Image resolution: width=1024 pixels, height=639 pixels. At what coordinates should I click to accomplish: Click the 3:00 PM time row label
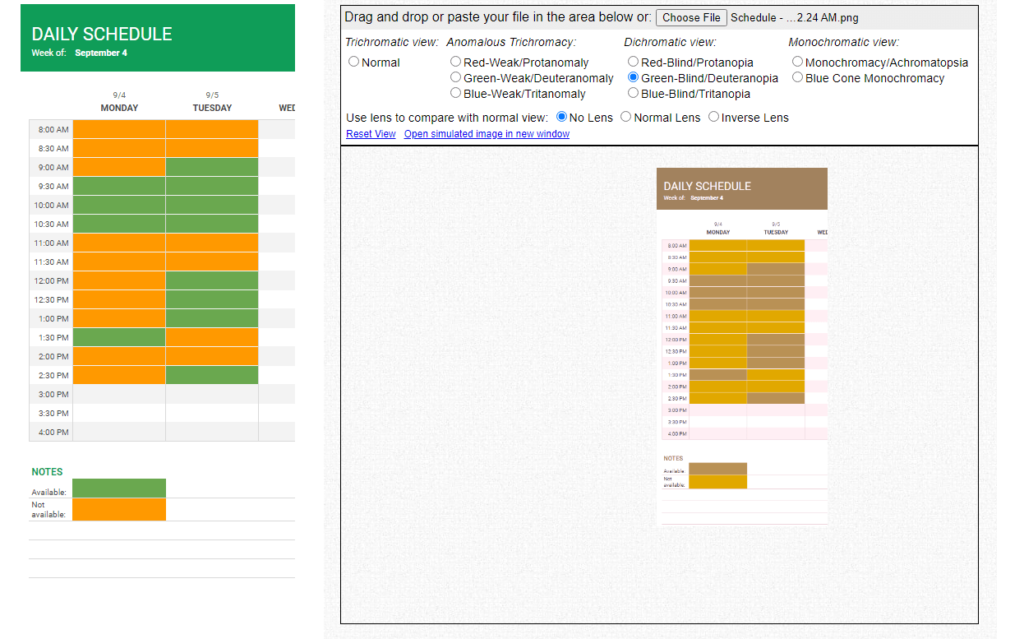pyautogui.click(x=53, y=395)
